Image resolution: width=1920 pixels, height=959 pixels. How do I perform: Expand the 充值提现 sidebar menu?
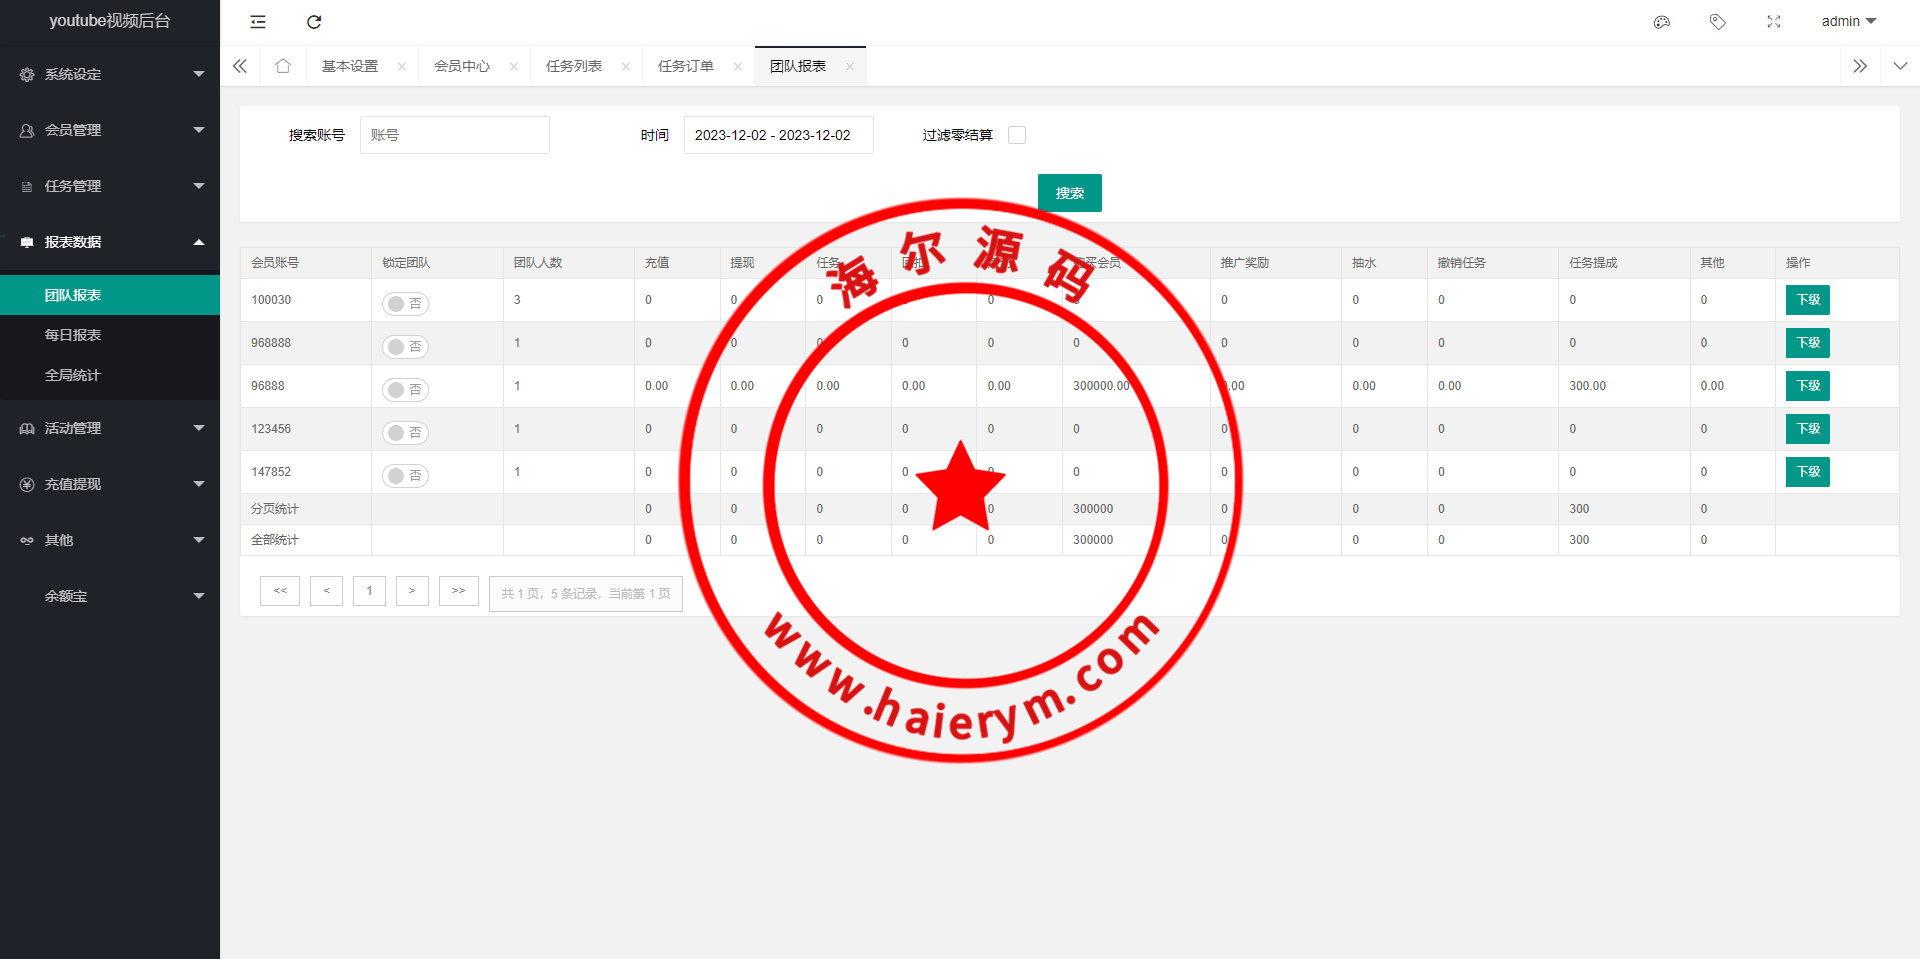point(110,484)
